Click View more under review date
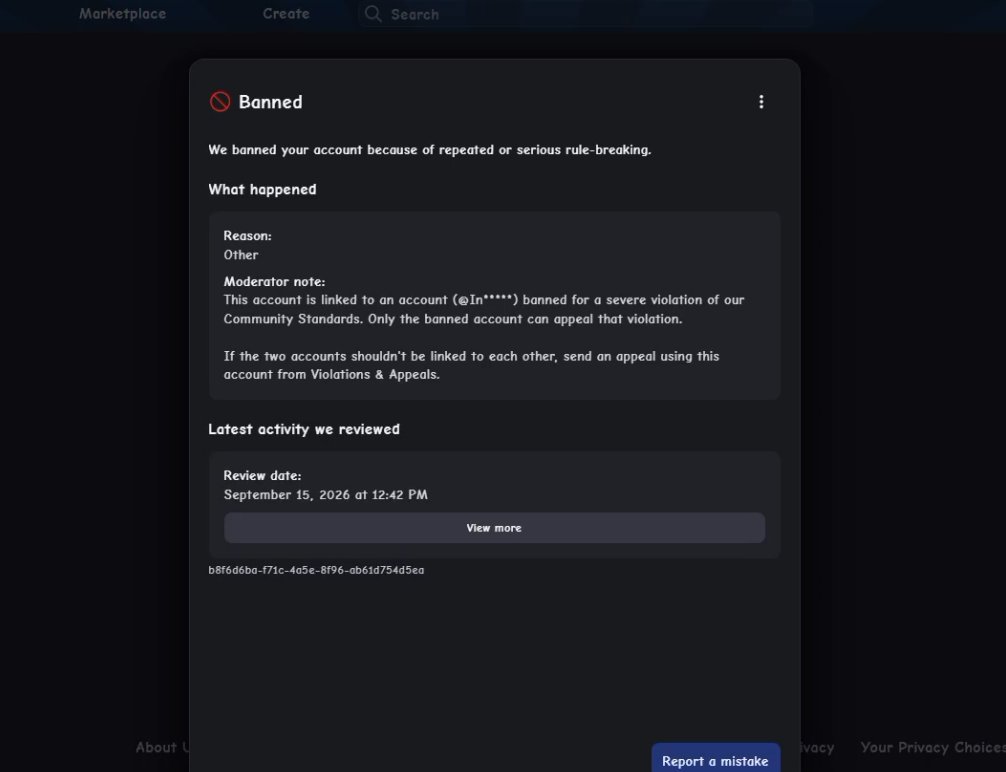The width and height of the screenshot is (1006, 772). click(494, 528)
